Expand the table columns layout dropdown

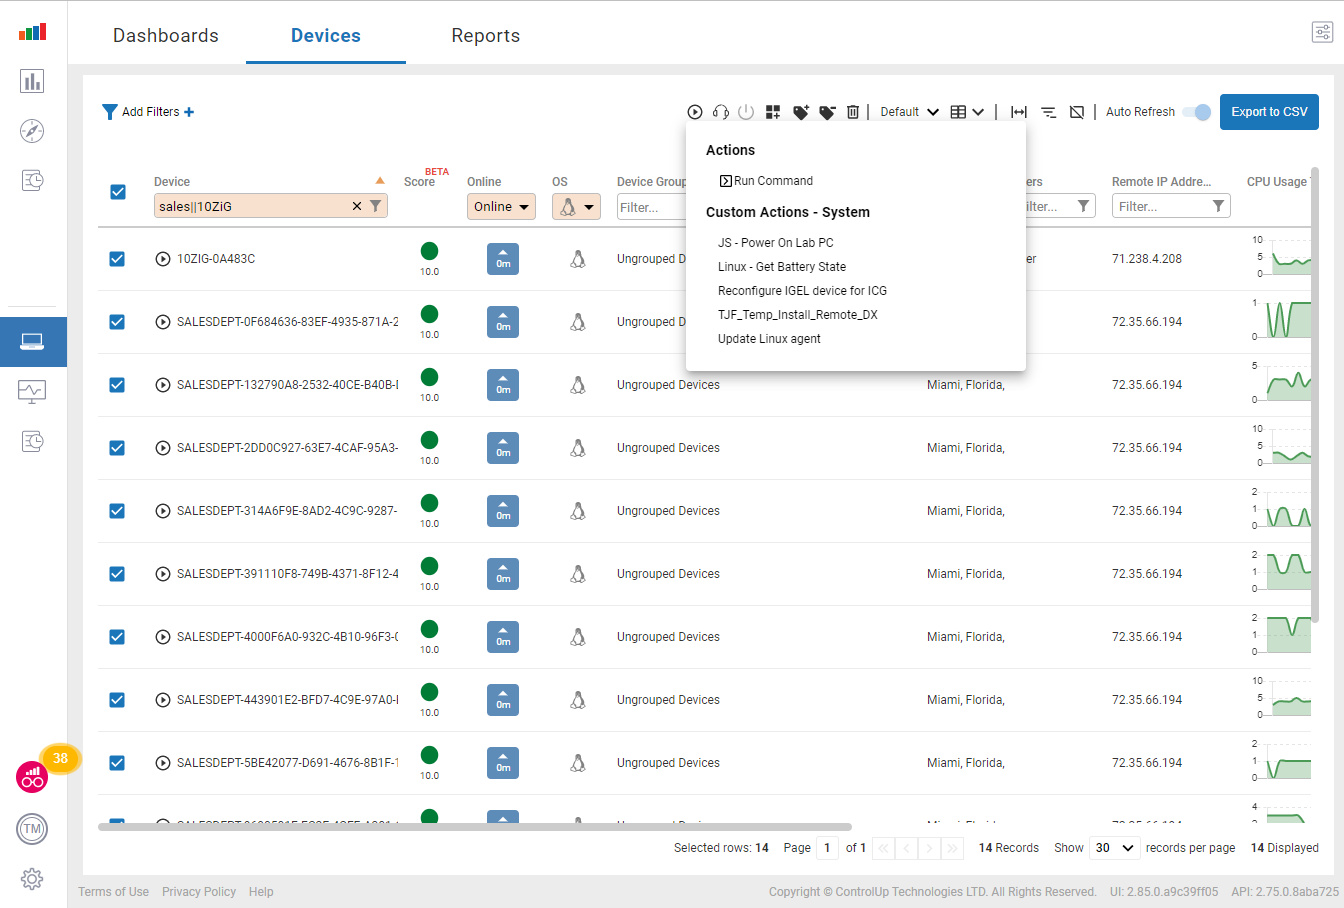[967, 112]
